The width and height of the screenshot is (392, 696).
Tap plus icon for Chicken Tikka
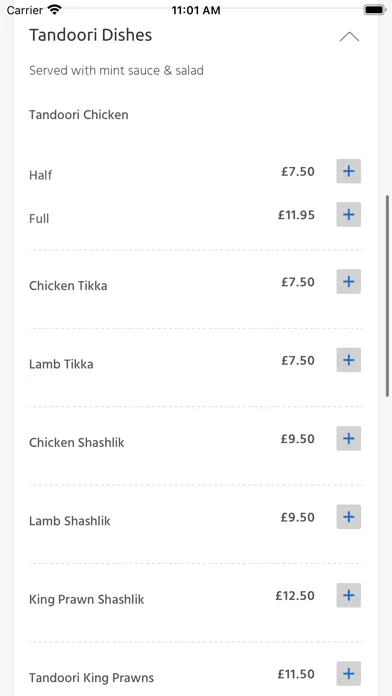tap(348, 281)
